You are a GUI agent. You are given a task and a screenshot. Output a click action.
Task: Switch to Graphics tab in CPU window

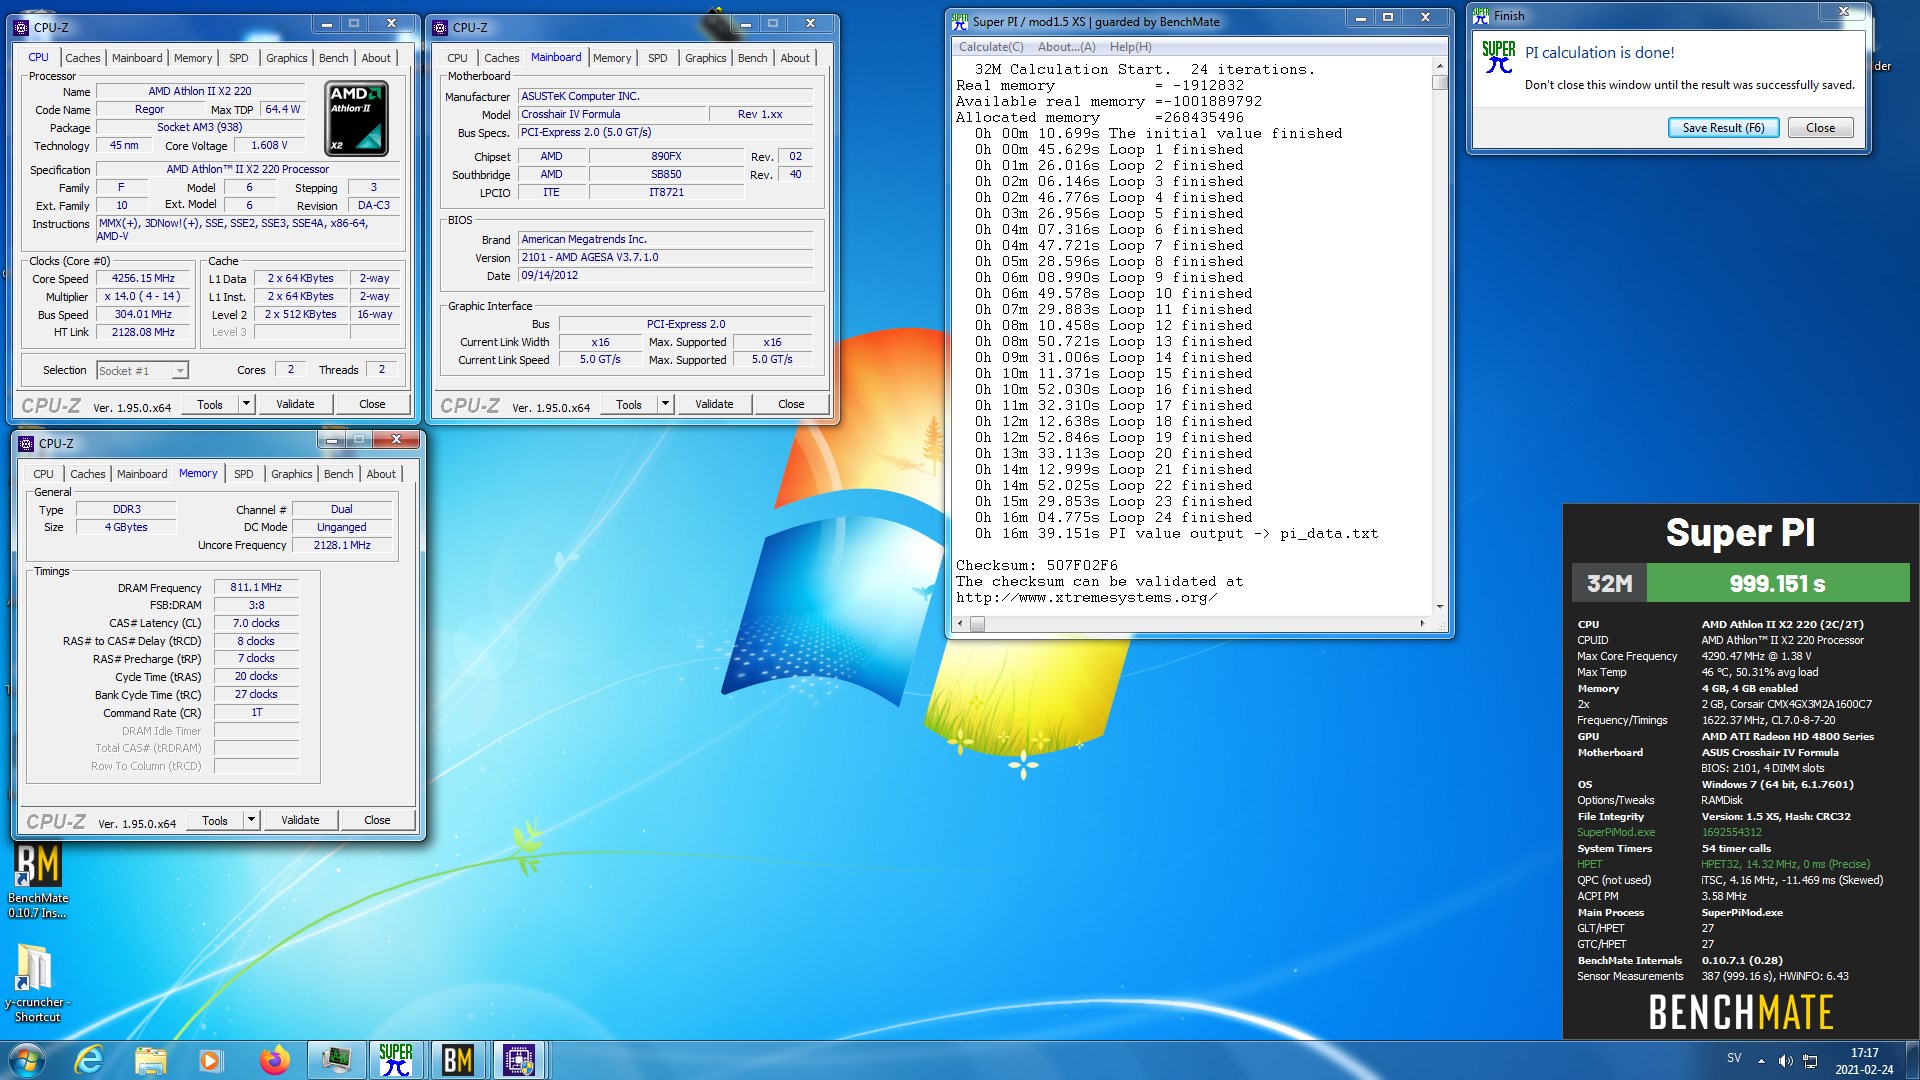(287, 58)
